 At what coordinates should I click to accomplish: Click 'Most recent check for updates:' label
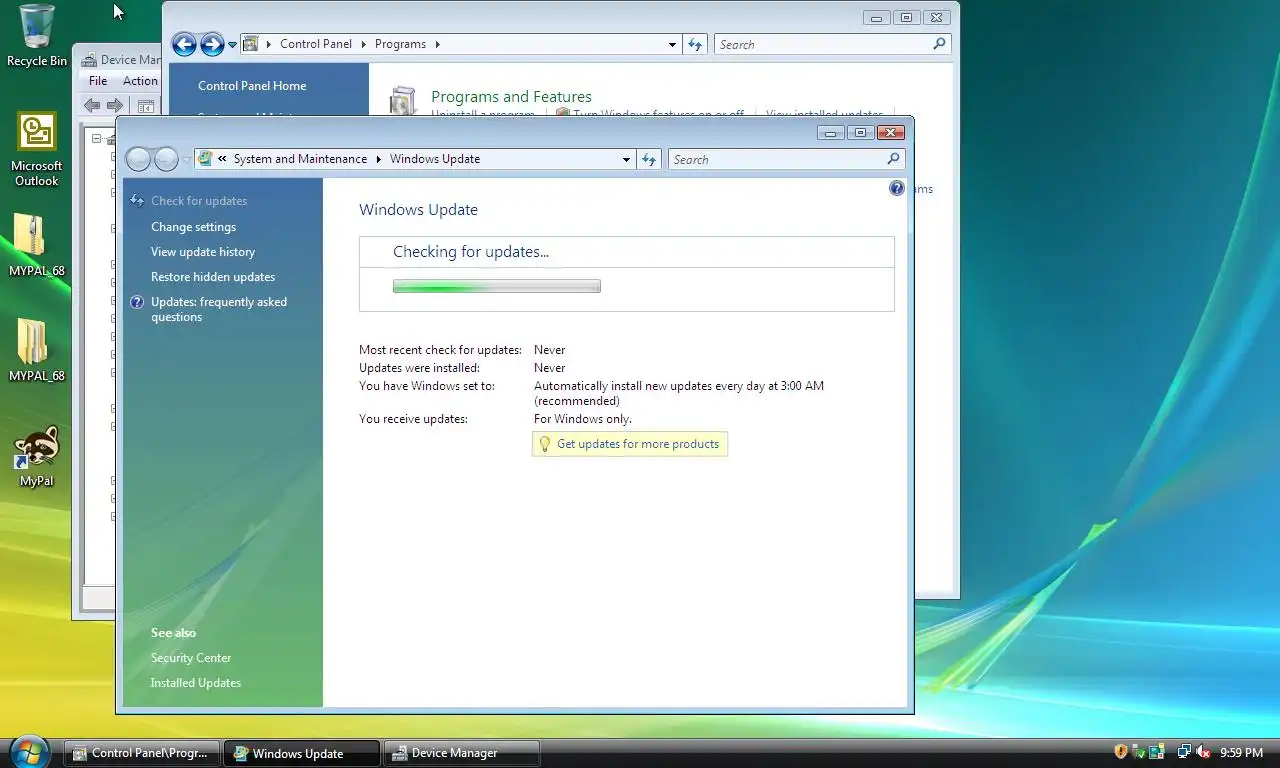click(x=440, y=350)
